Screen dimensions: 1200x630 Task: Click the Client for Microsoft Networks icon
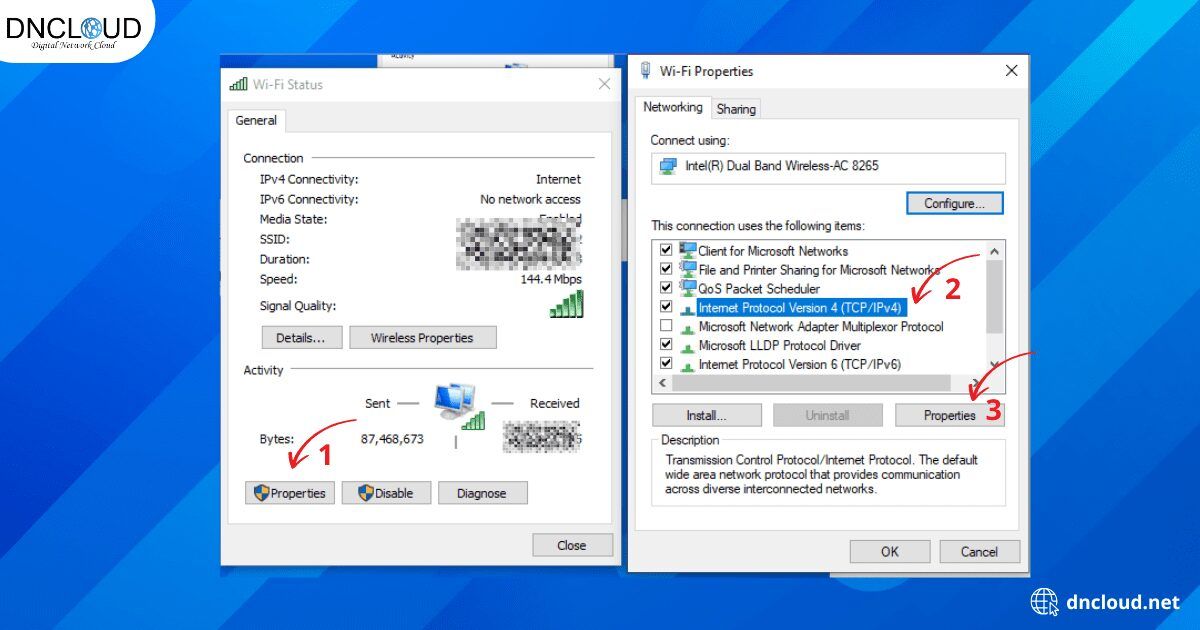(687, 250)
